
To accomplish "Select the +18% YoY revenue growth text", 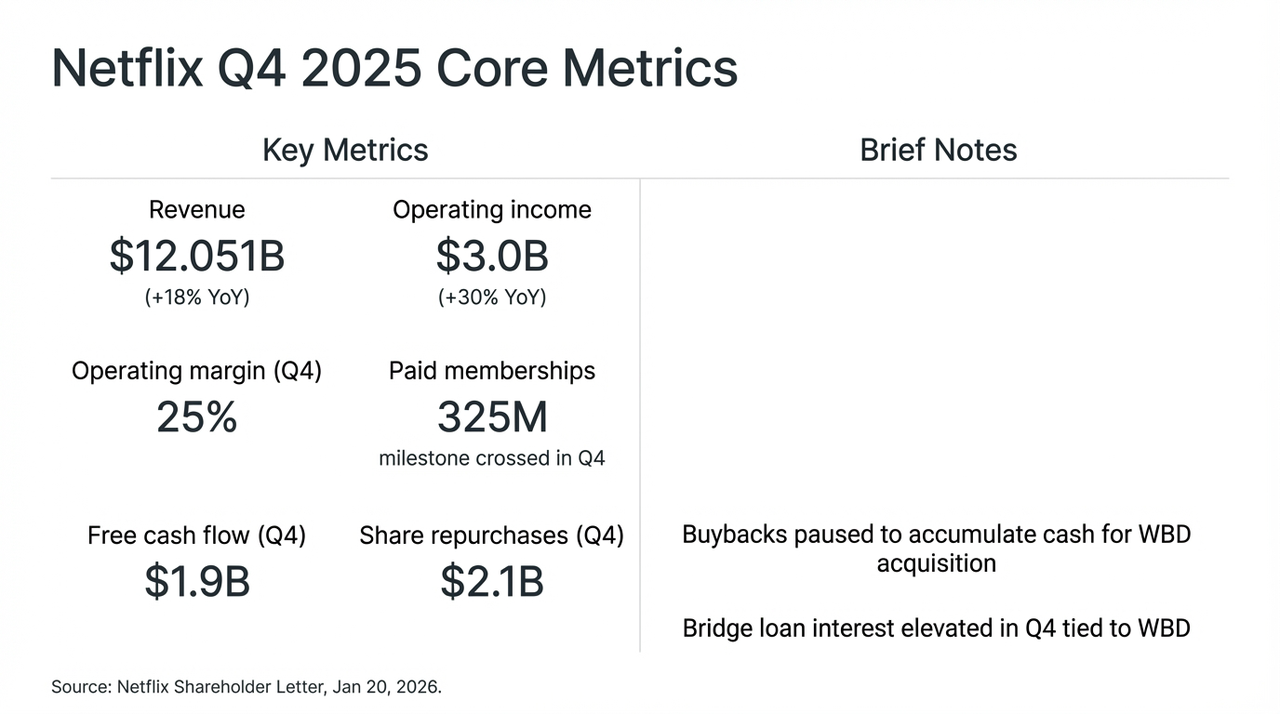I will 197,298.
